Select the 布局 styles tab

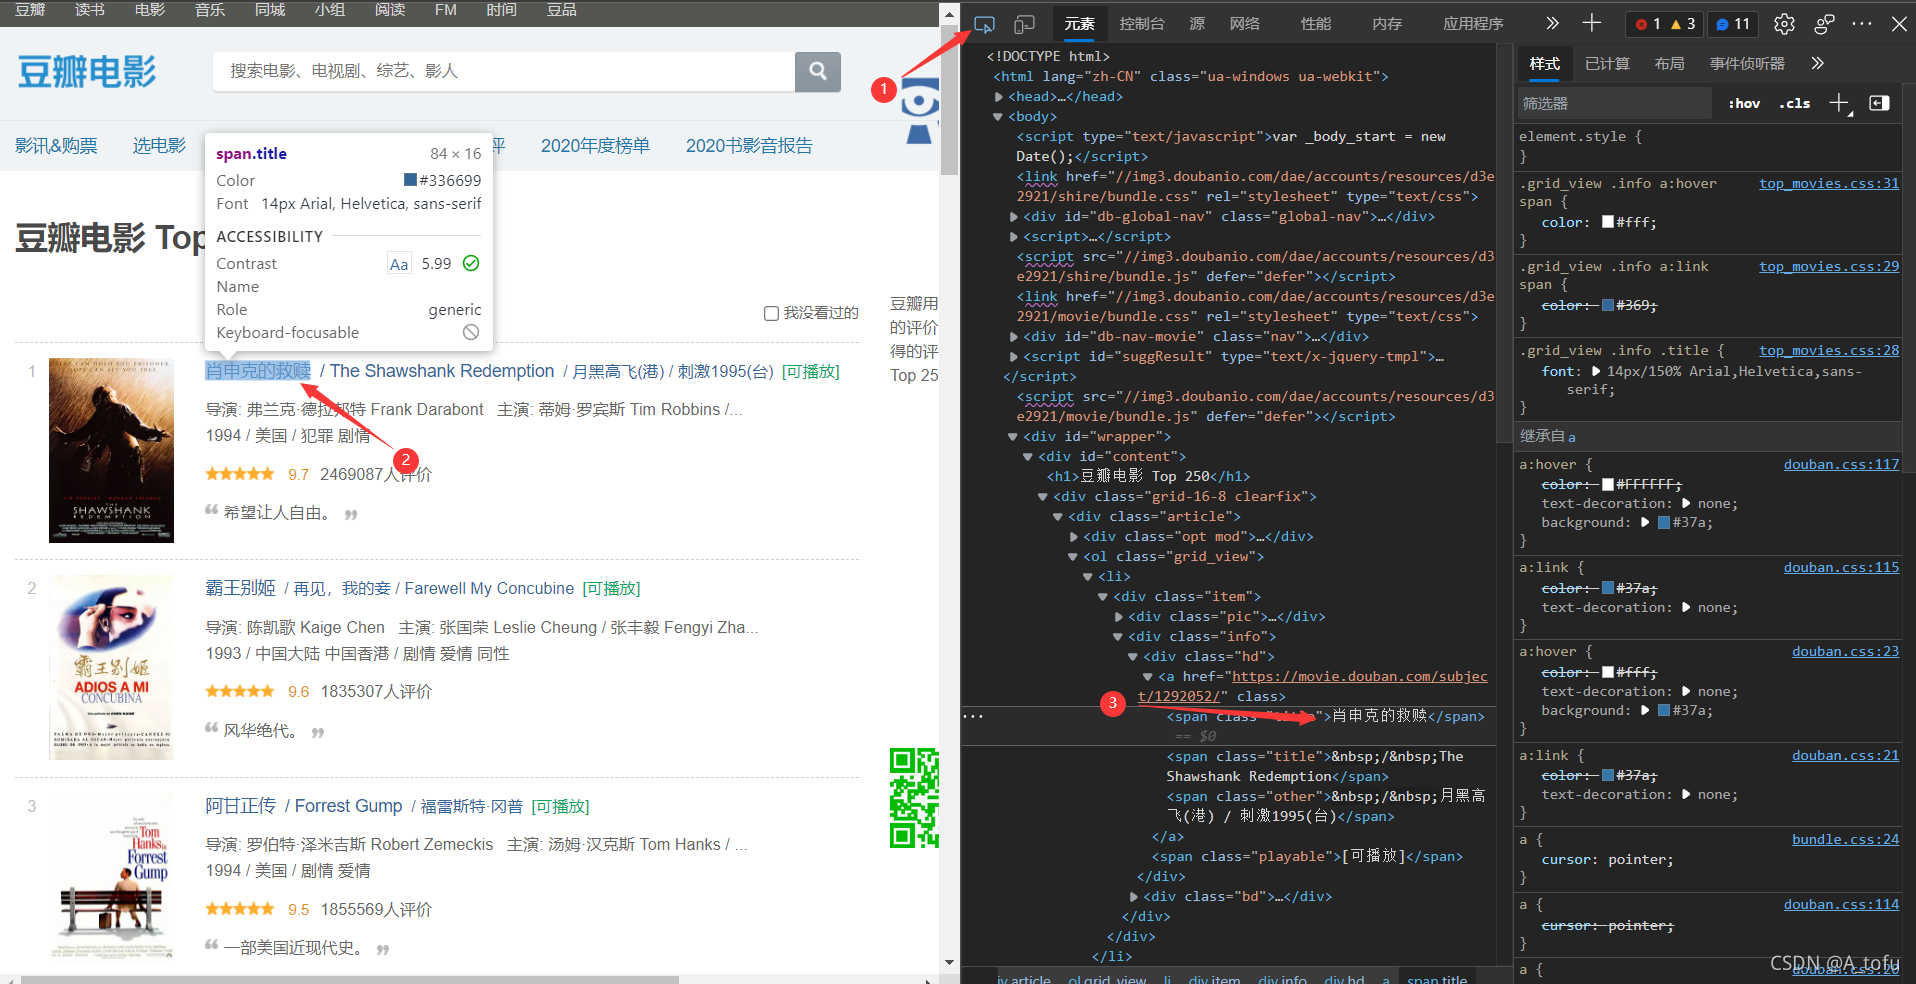tap(1669, 63)
